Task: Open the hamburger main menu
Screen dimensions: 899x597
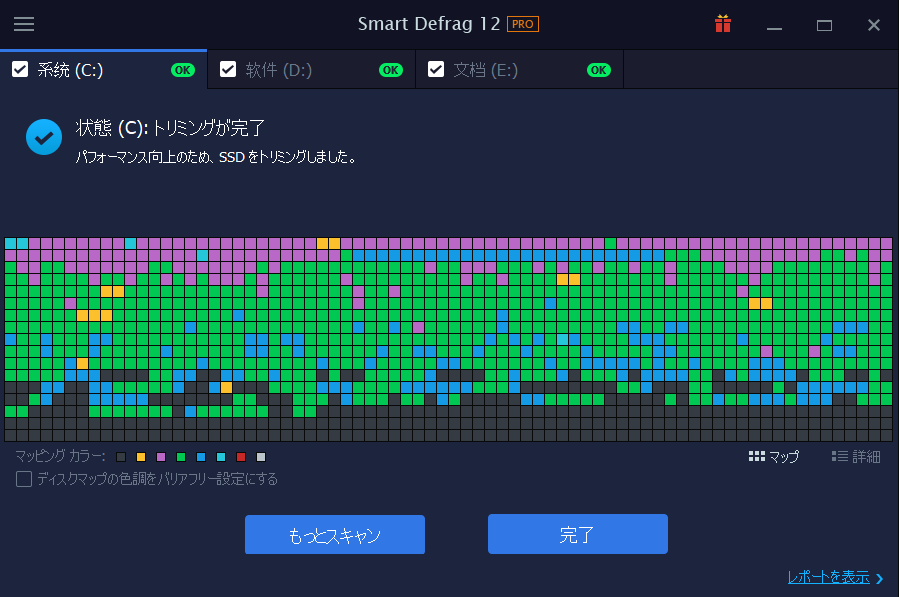Action: pyautogui.click(x=24, y=24)
